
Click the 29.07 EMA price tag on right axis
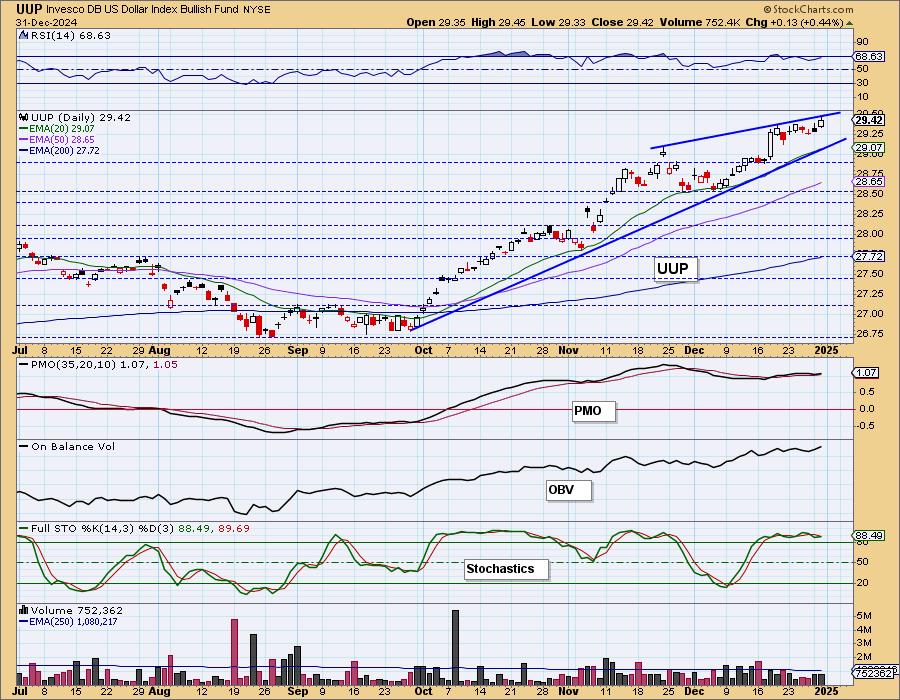[x=868, y=147]
